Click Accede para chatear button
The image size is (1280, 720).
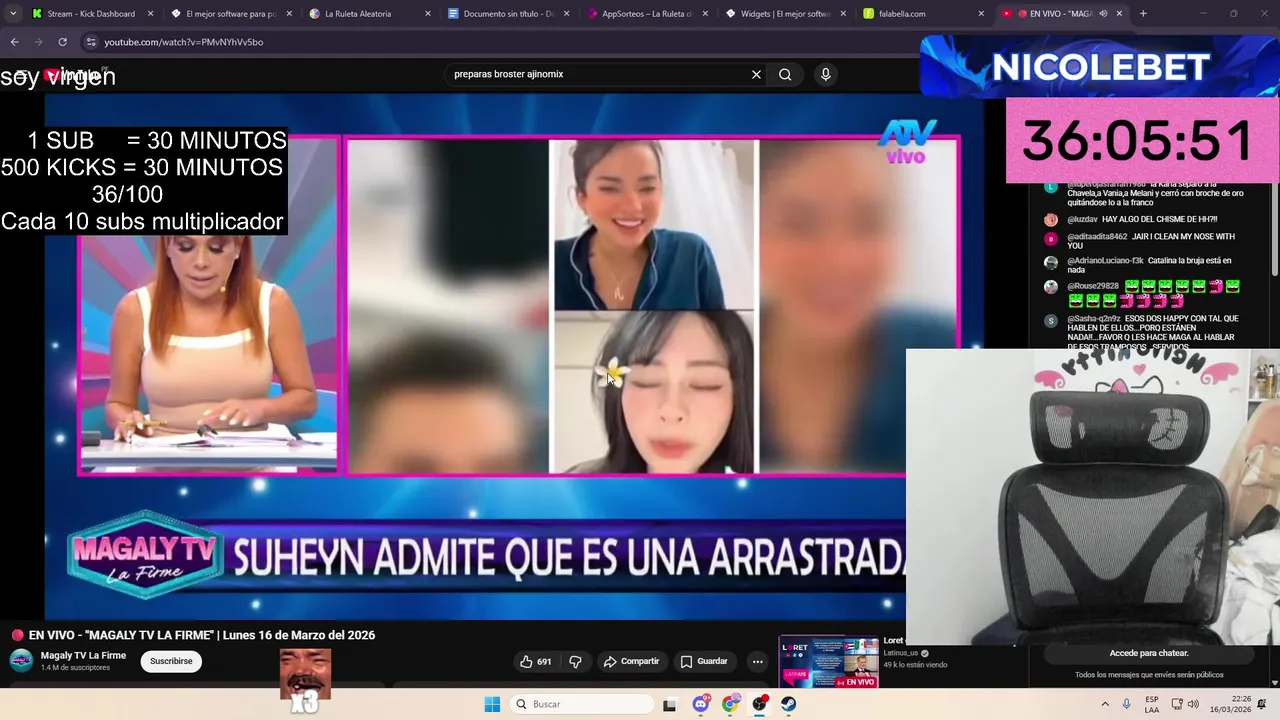(x=1149, y=653)
